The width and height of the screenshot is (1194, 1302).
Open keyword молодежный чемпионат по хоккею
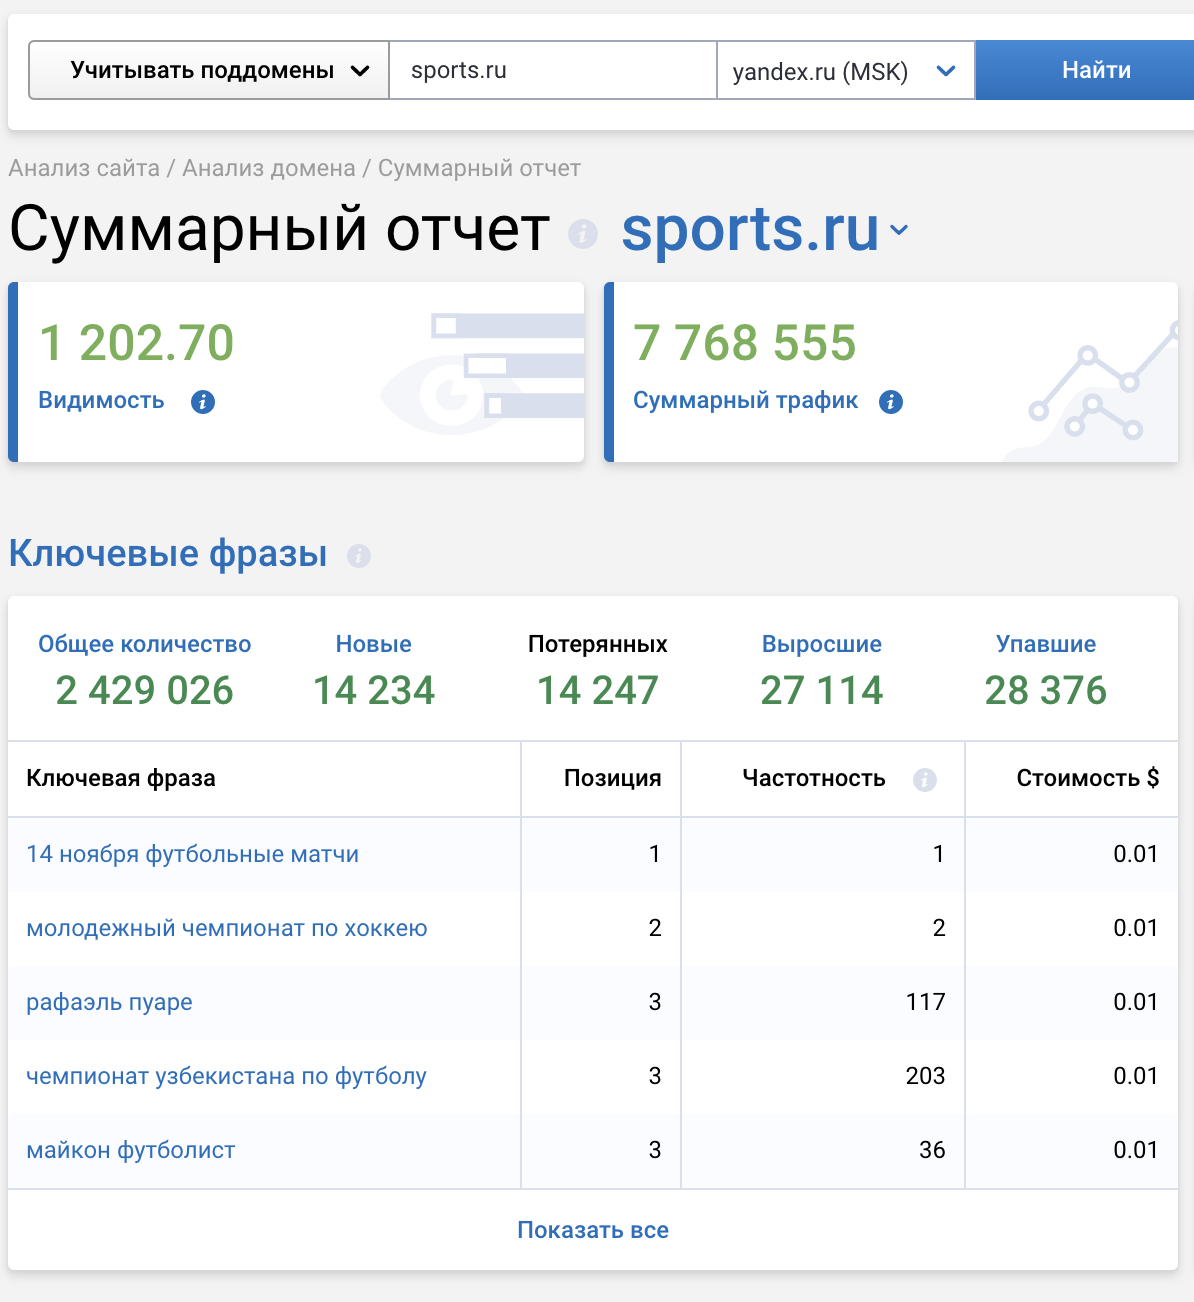227,928
